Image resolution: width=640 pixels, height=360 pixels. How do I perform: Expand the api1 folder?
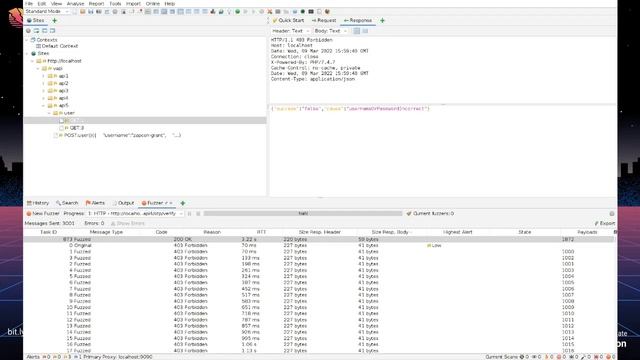[x=44, y=76]
